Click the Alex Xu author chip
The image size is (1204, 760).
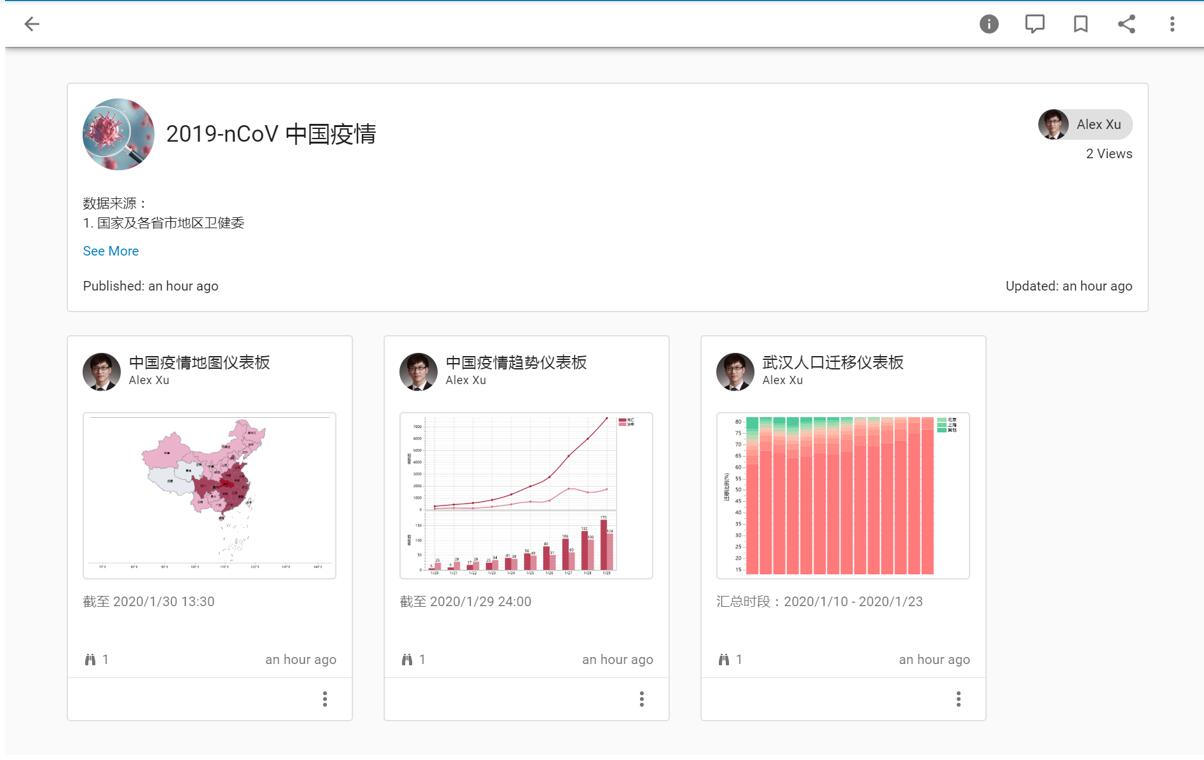point(1085,124)
